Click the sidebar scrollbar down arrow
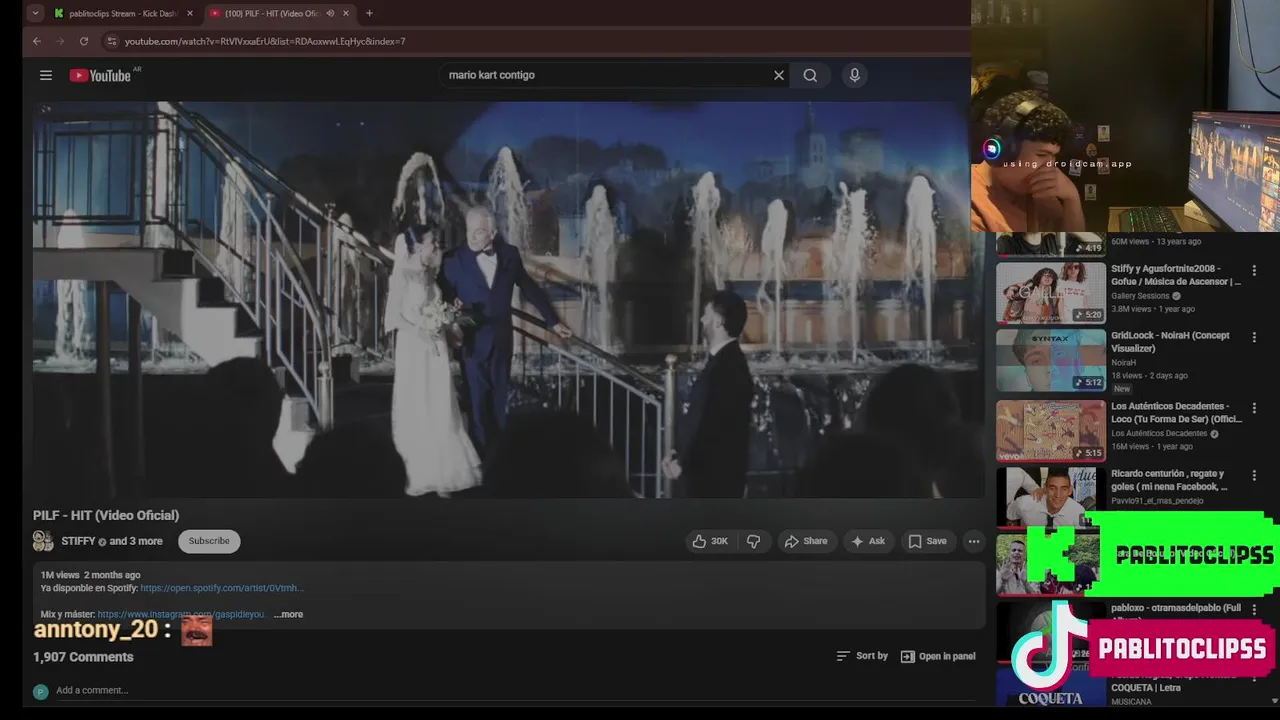Screen dimensions: 1280x720 (x=1273, y=702)
